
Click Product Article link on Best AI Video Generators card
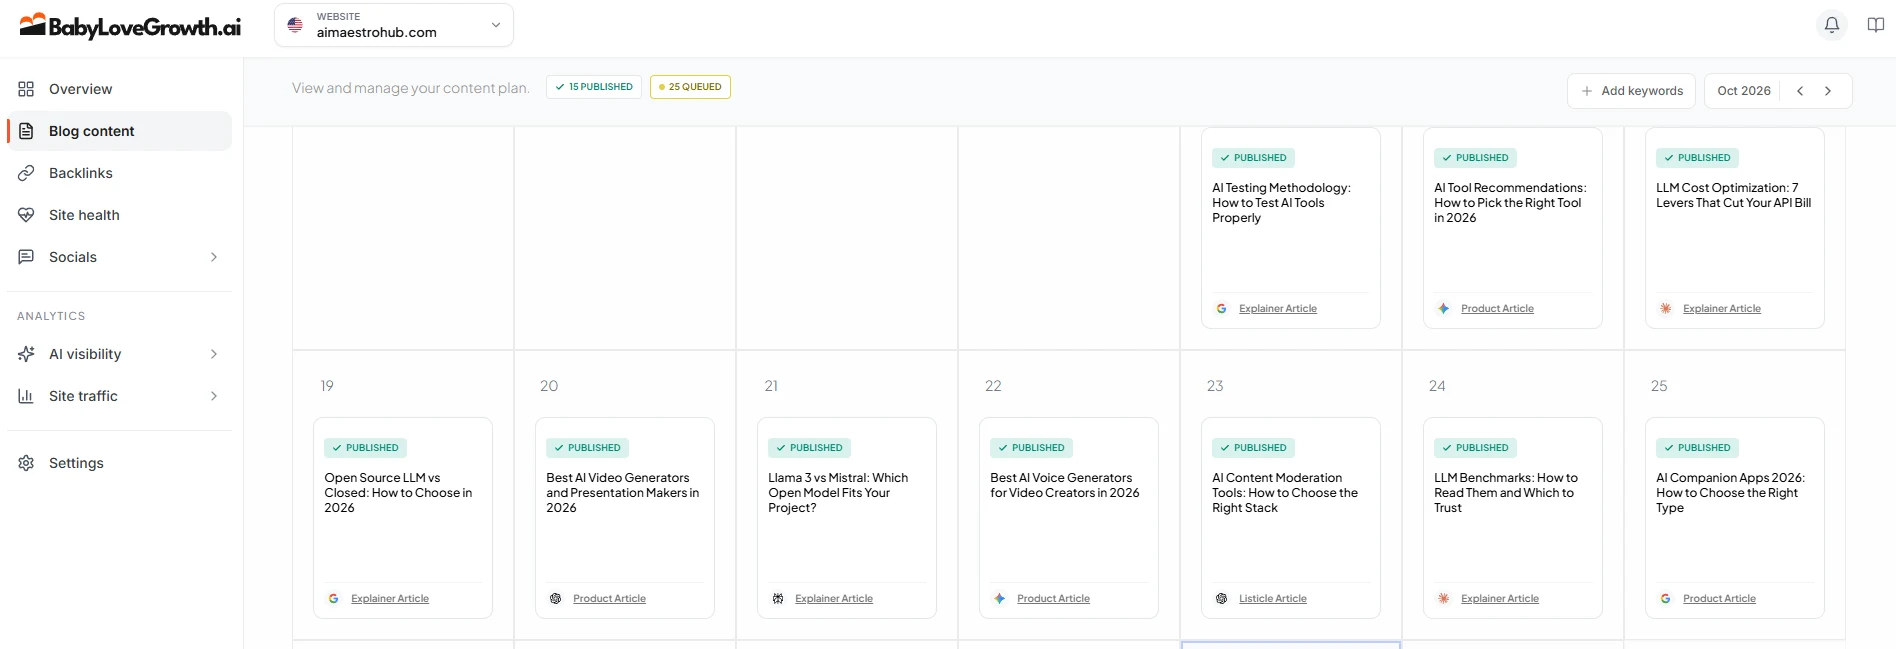[609, 599]
